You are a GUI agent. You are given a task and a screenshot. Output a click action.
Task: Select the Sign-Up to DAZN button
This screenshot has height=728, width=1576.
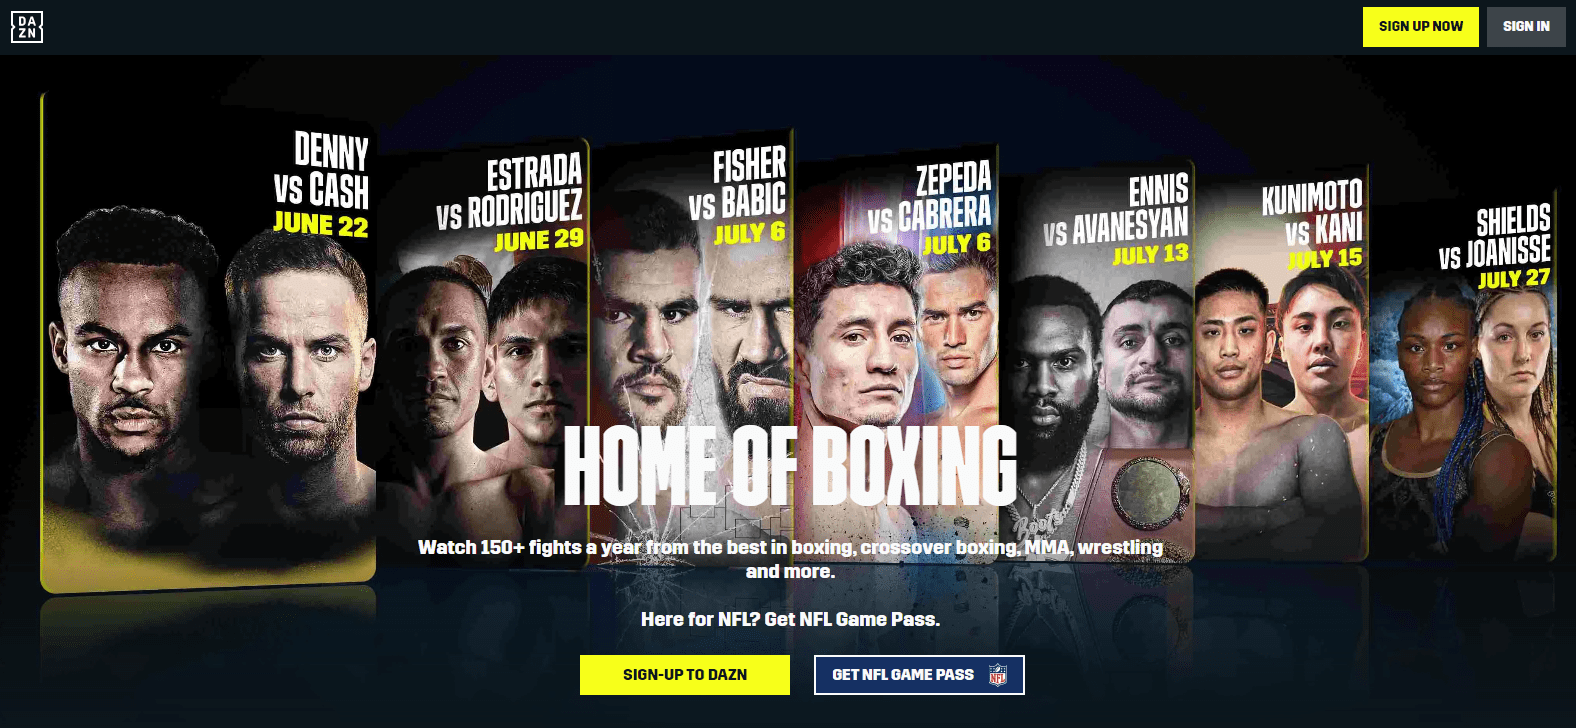(x=685, y=675)
